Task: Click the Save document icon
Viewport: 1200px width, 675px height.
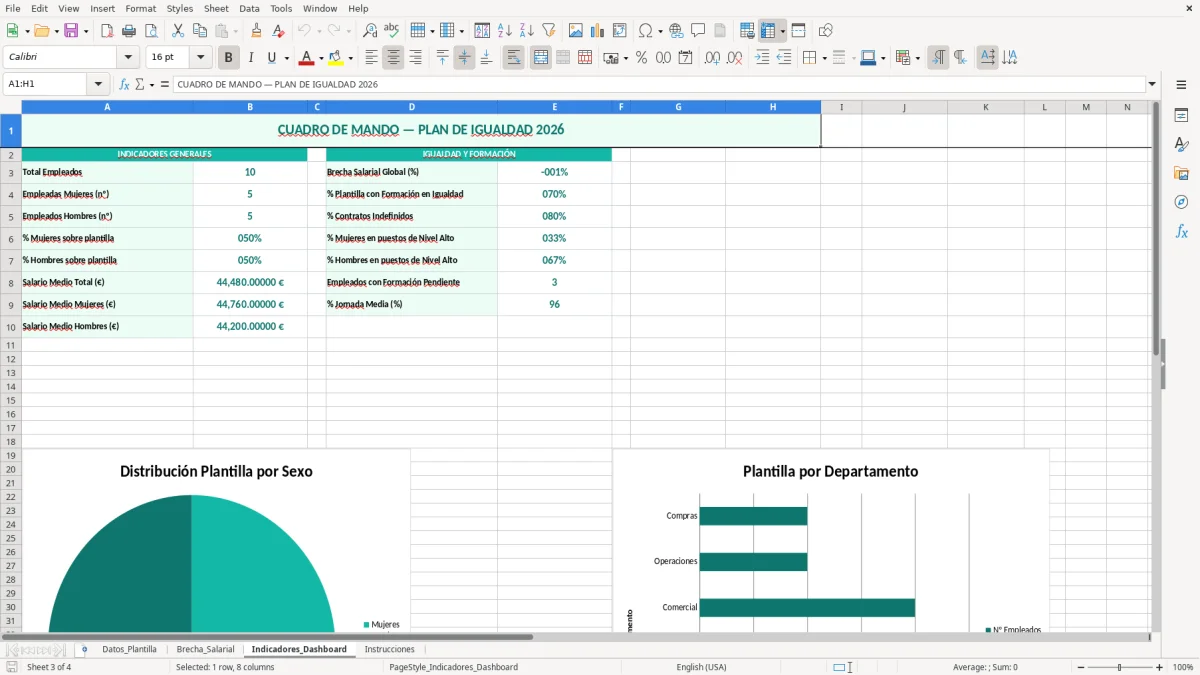Action: [x=71, y=31]
